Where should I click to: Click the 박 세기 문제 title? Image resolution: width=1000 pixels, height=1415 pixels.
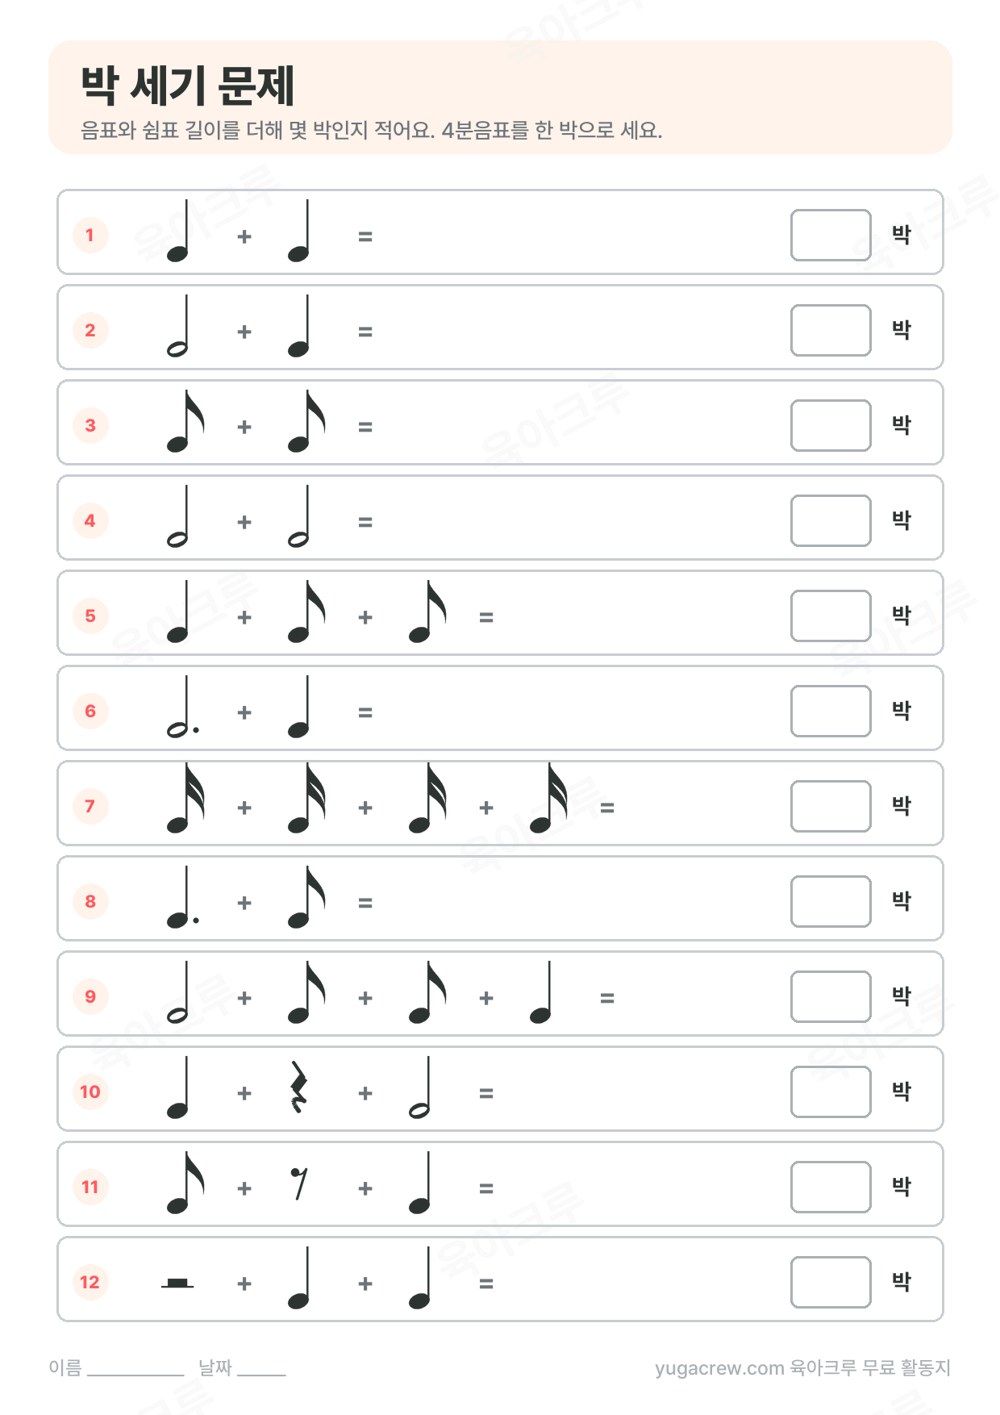tap(188, 86)
